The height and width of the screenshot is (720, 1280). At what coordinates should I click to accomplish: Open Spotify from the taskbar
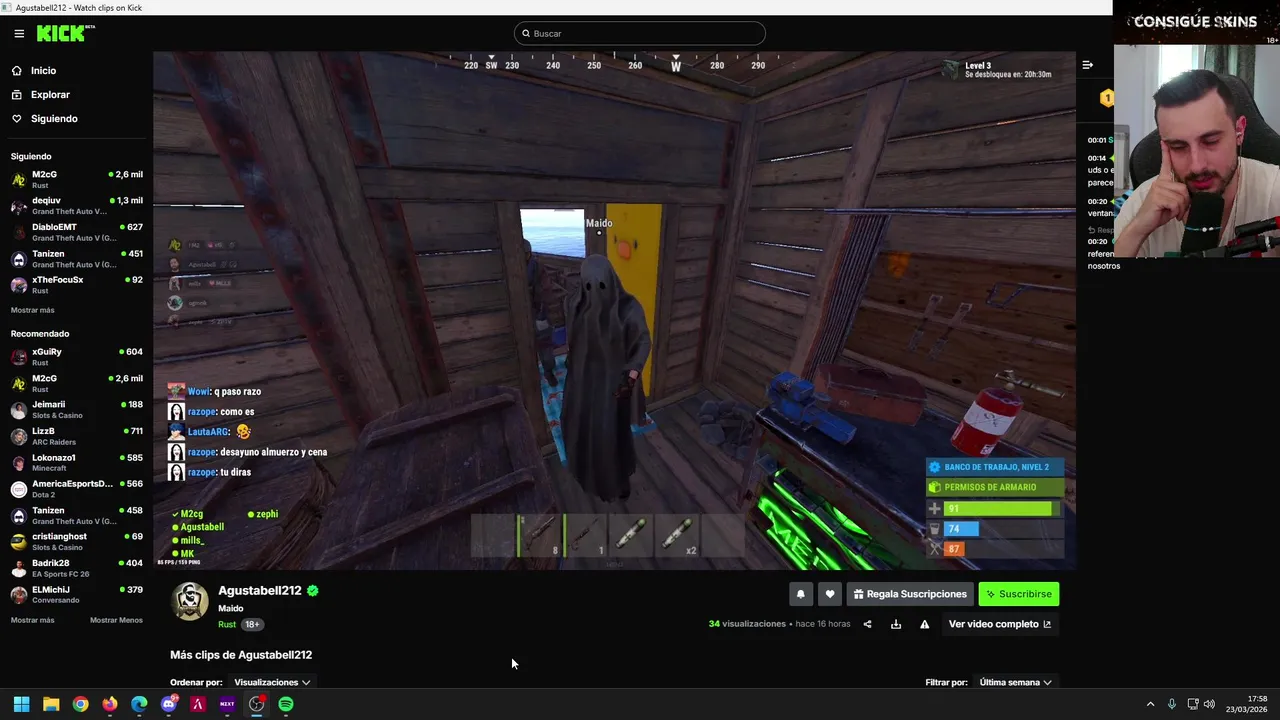point(286,704)
